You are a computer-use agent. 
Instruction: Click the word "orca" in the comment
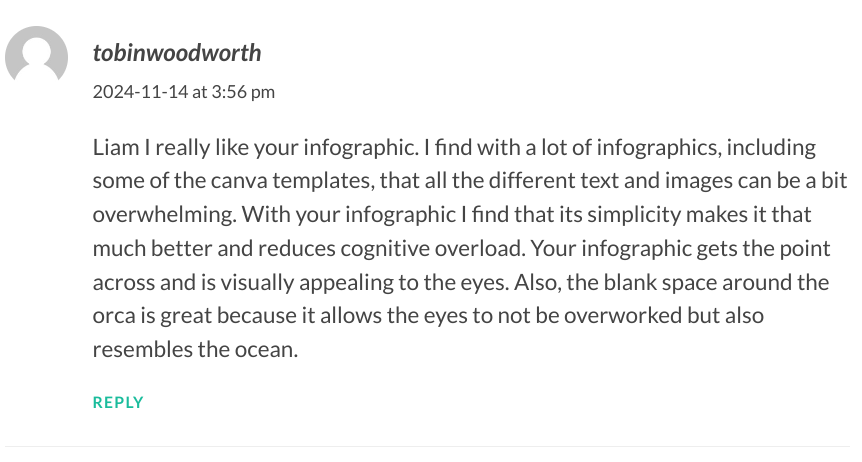pos(114,316)
